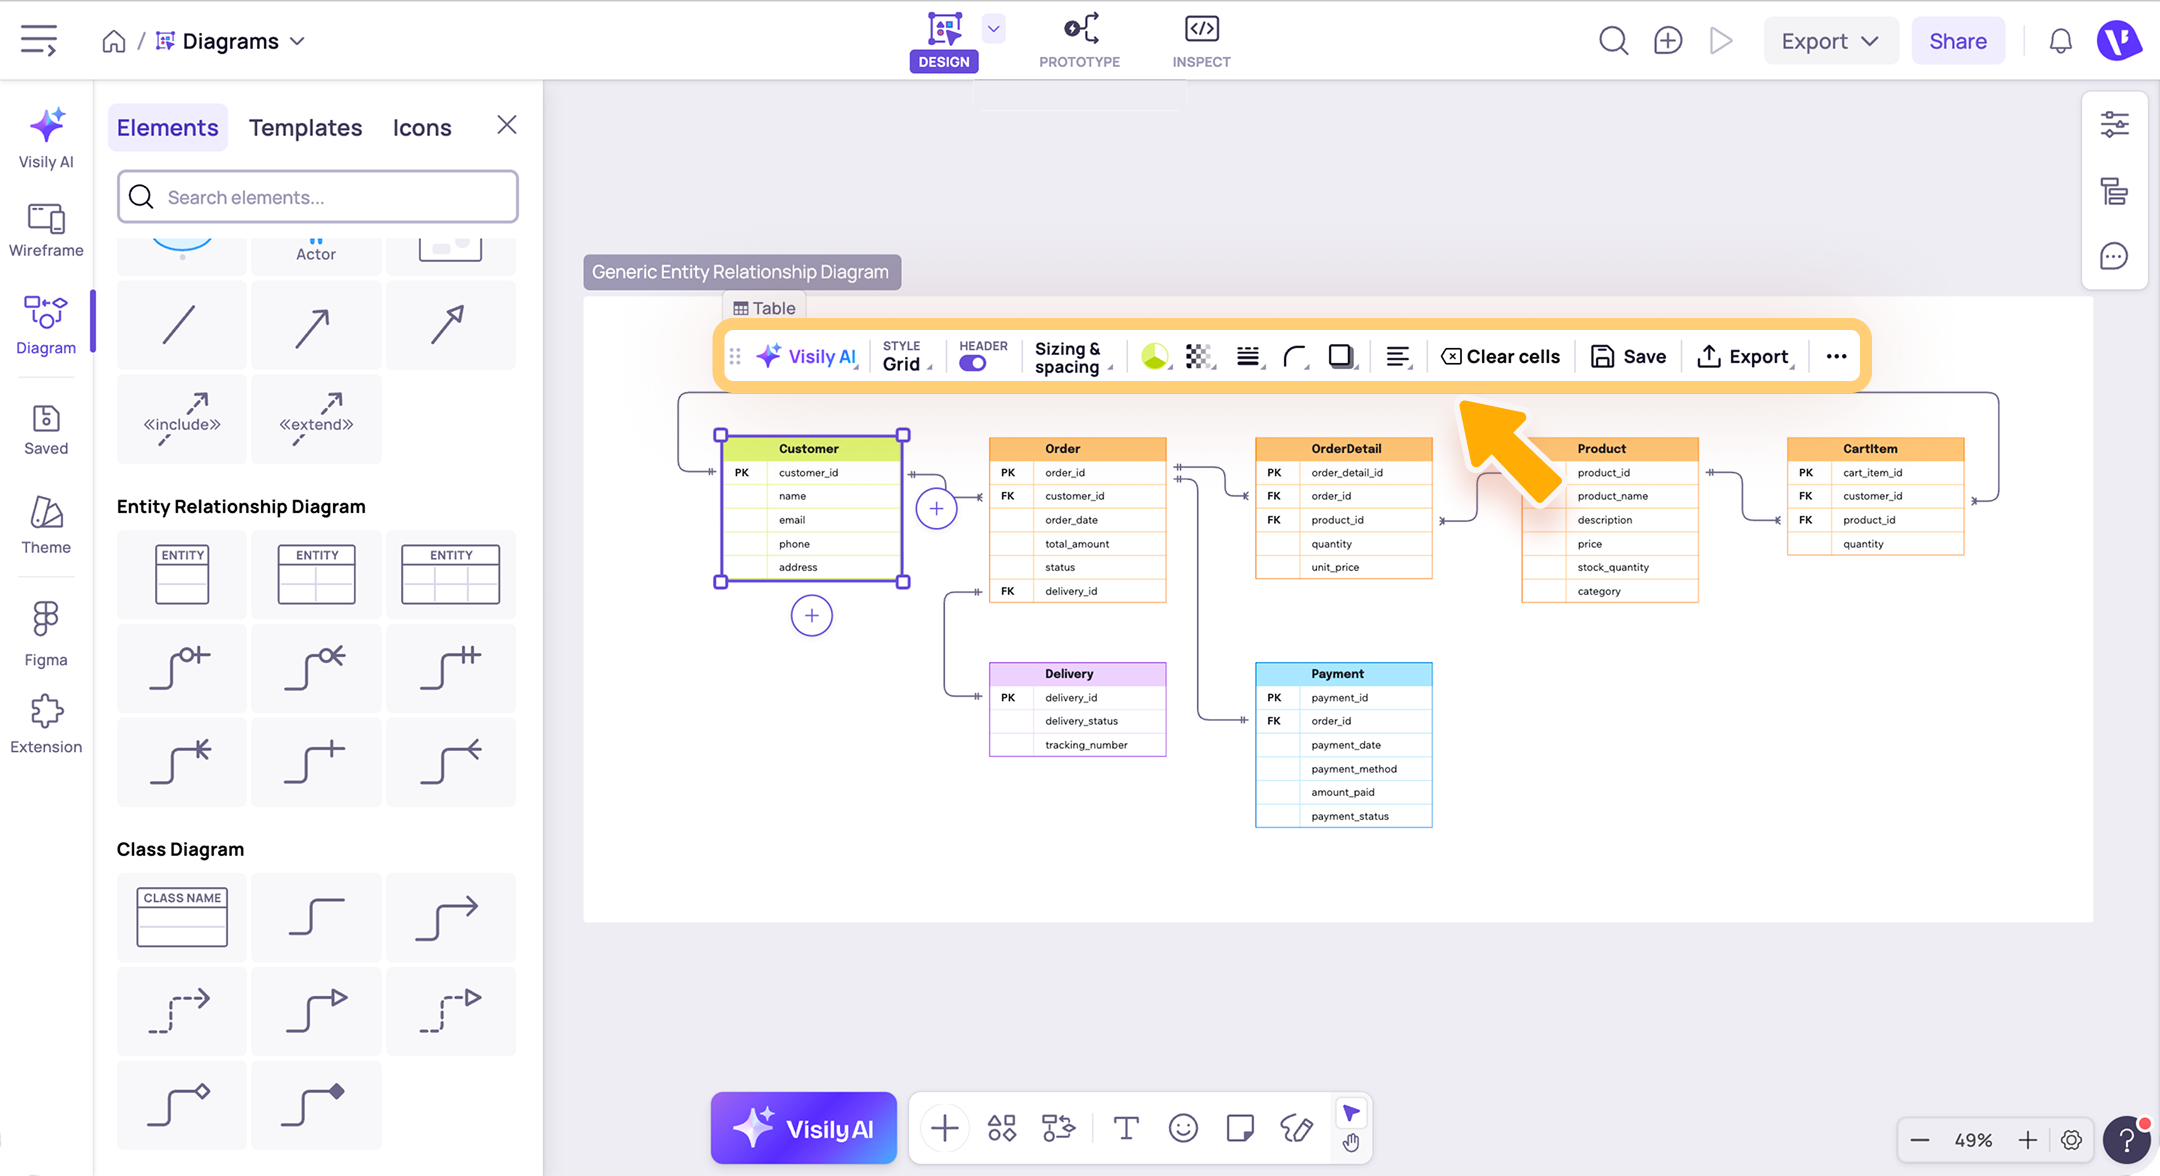This screenshot has height=1176, width=2160.
Task: Open the properties sliders panel icon
Action: [2114, 125]
